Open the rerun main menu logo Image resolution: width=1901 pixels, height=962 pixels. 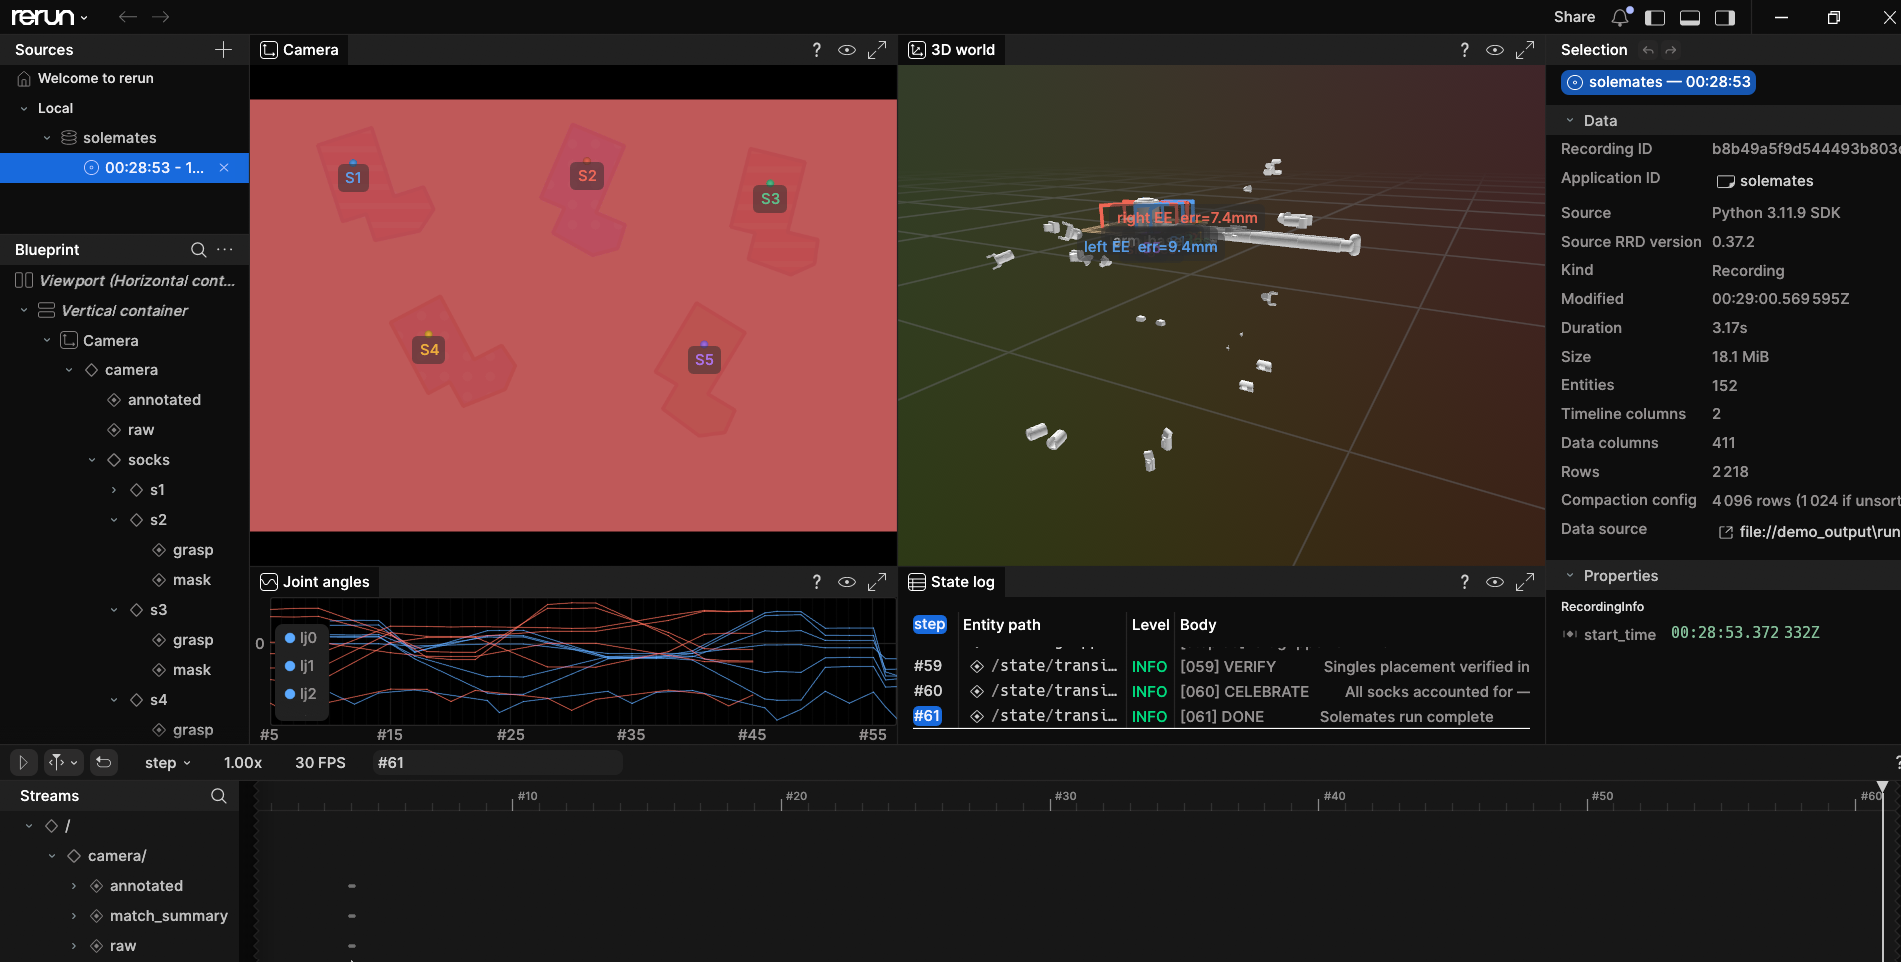(48, 17)
